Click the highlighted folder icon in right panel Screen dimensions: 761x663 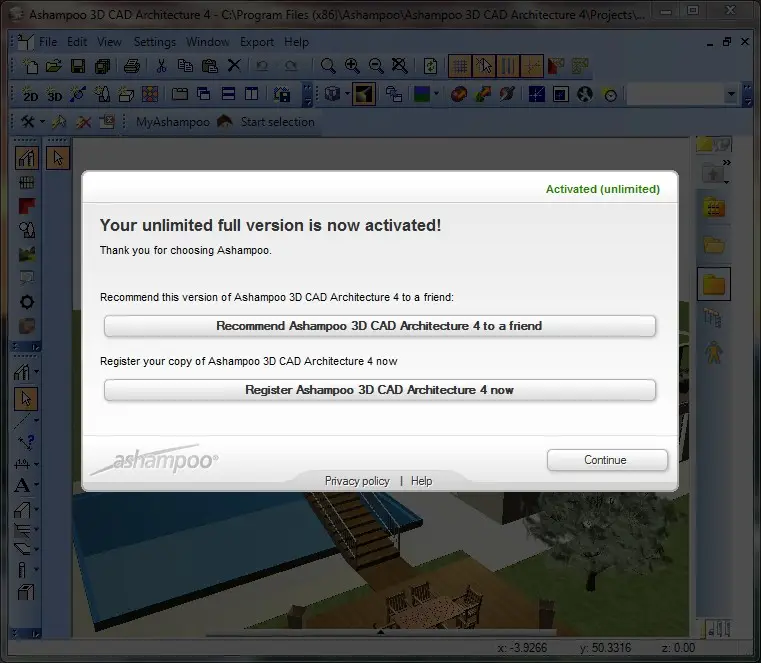[714, 284]
